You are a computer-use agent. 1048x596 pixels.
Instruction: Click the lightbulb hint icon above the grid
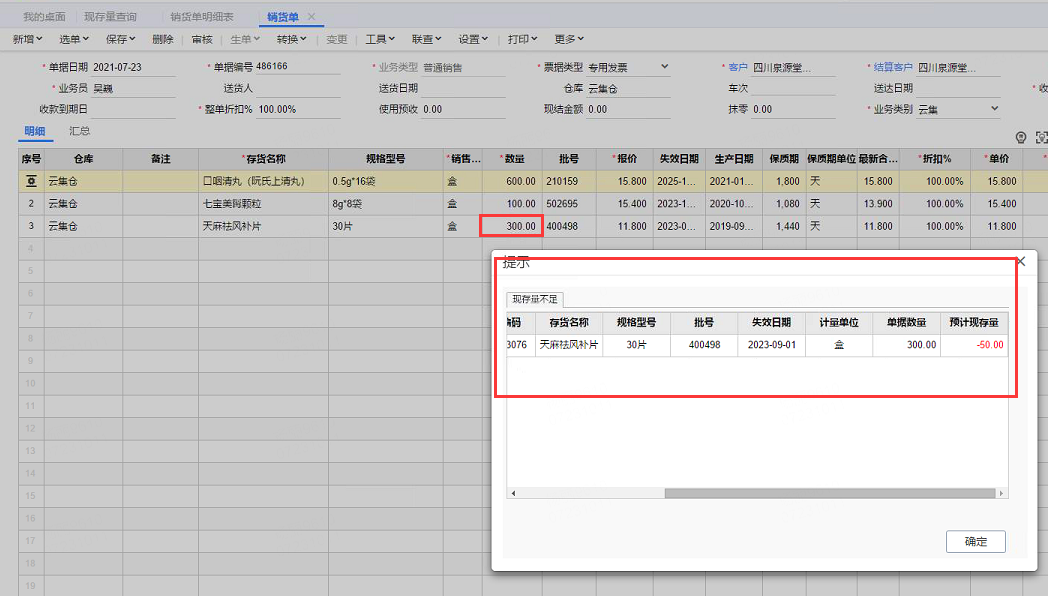tap(1021, 138)
